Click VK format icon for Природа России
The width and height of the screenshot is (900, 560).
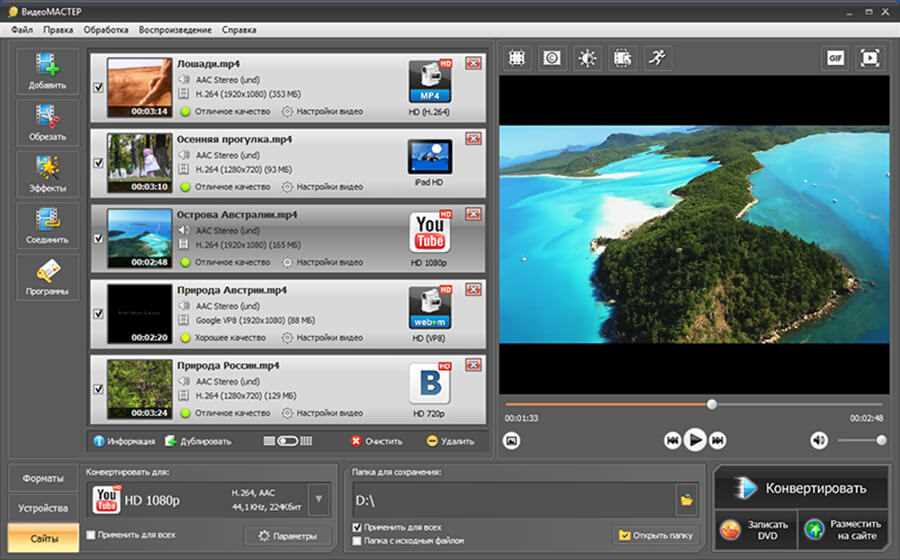[x=430, y=383]
